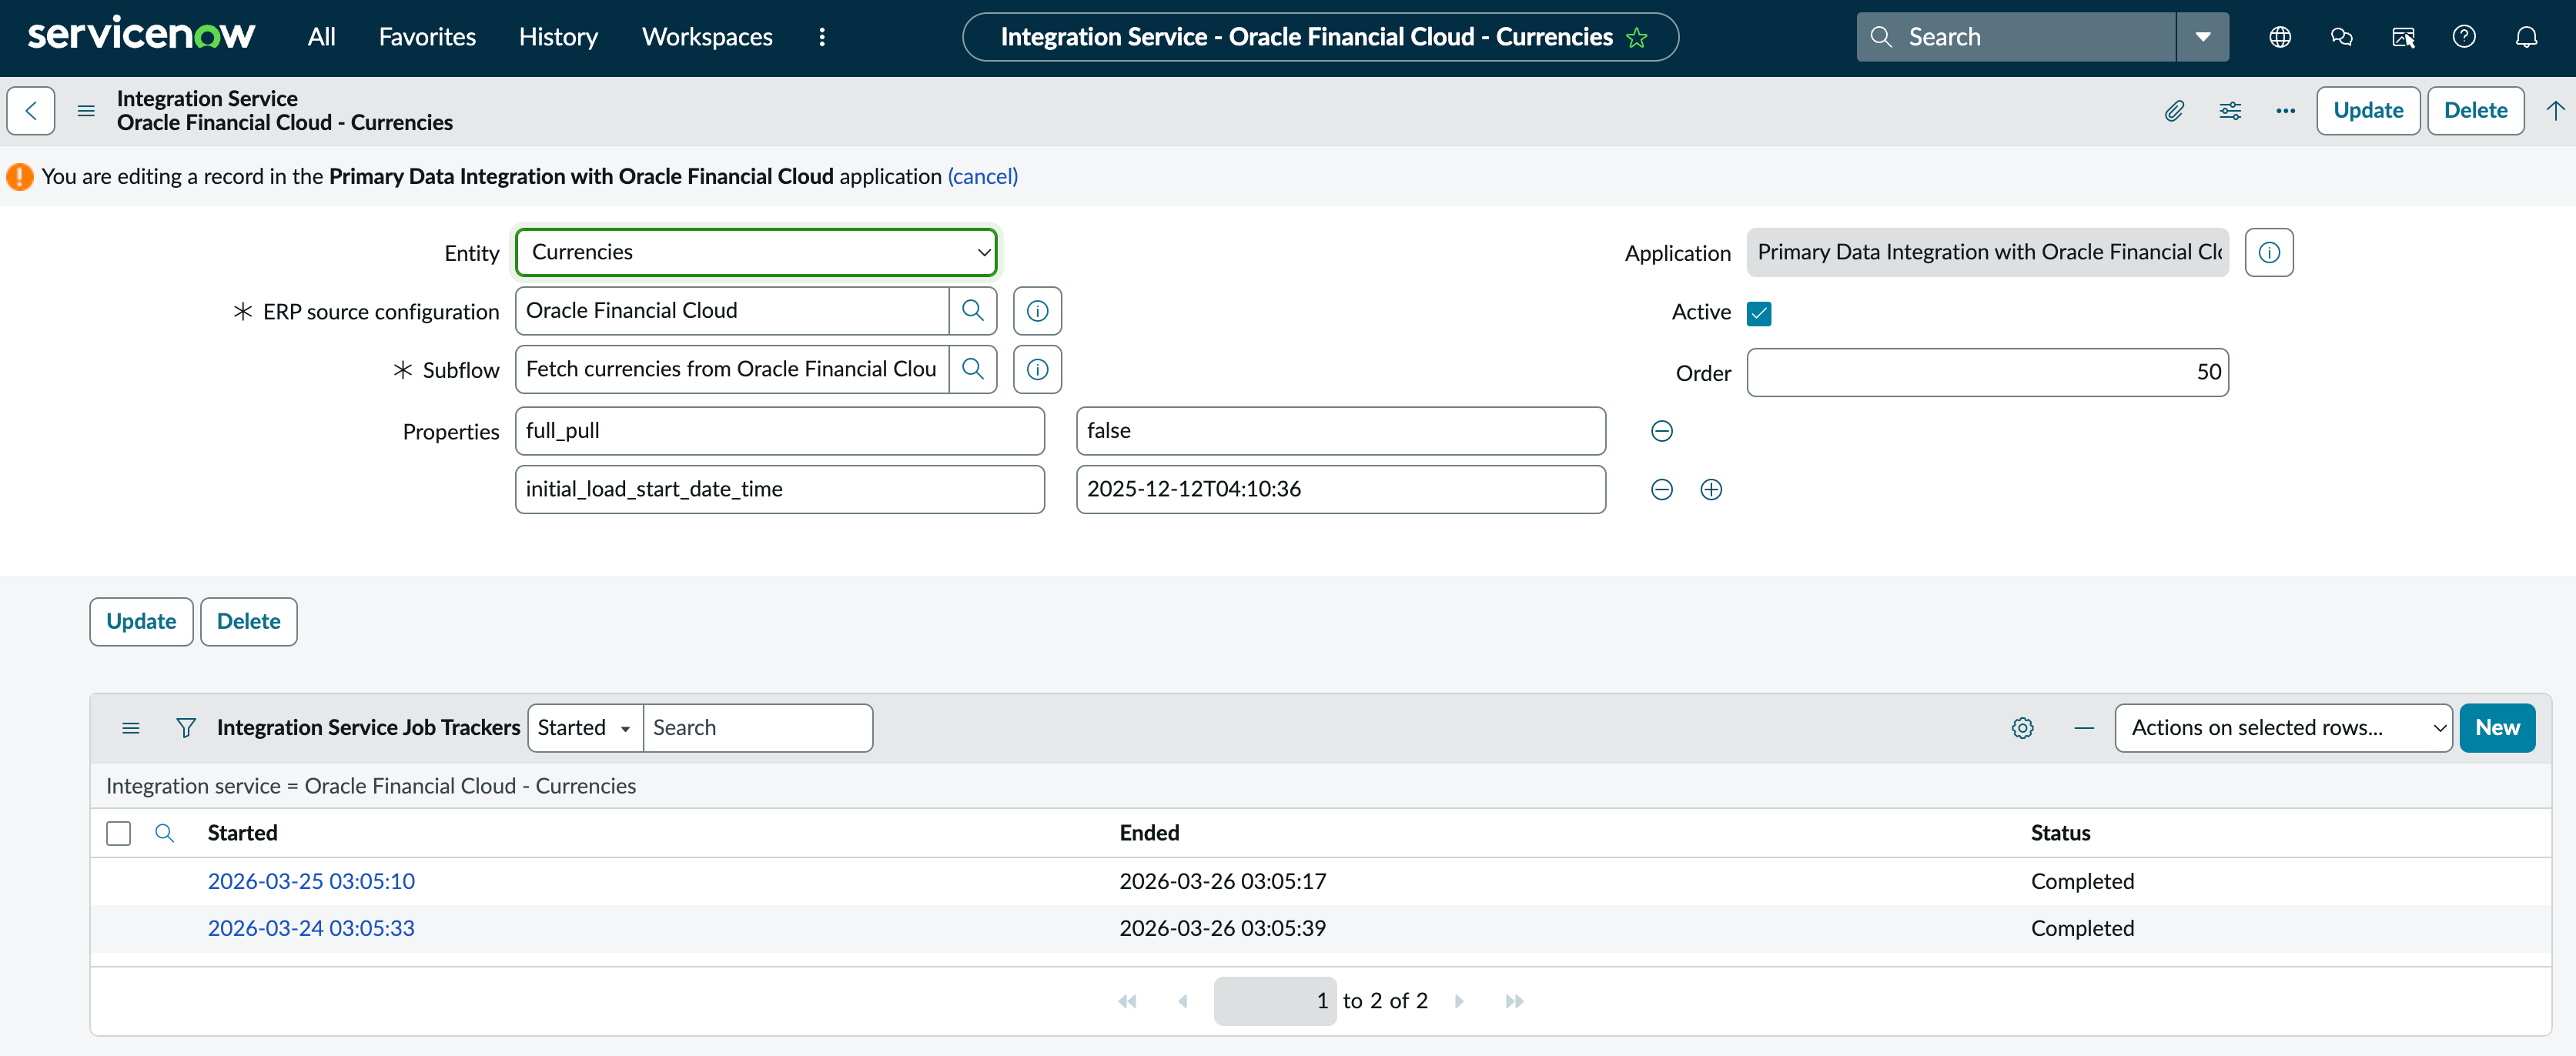This screenshot has height=1056, width=2576.
Task: Open more options ellipsis in form header
Action: click(2285, 110)
